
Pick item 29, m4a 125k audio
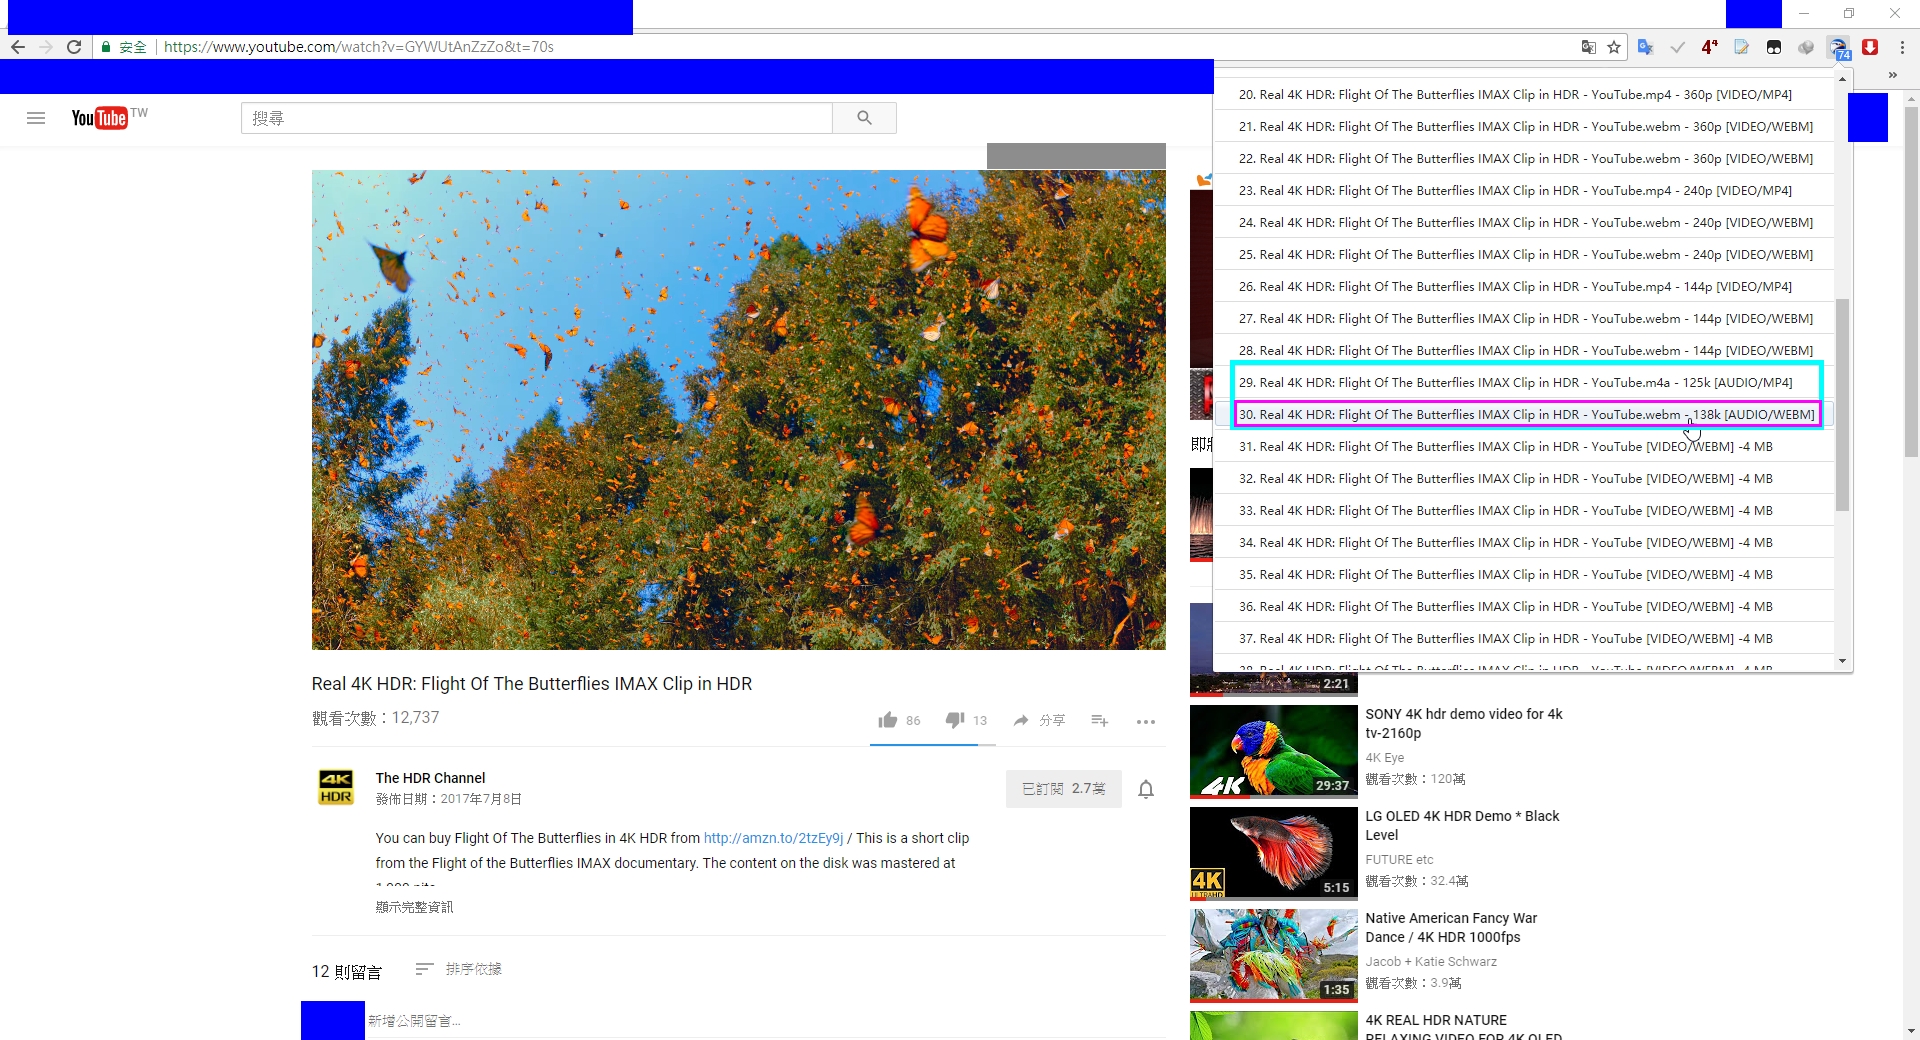pos(1523,382)
